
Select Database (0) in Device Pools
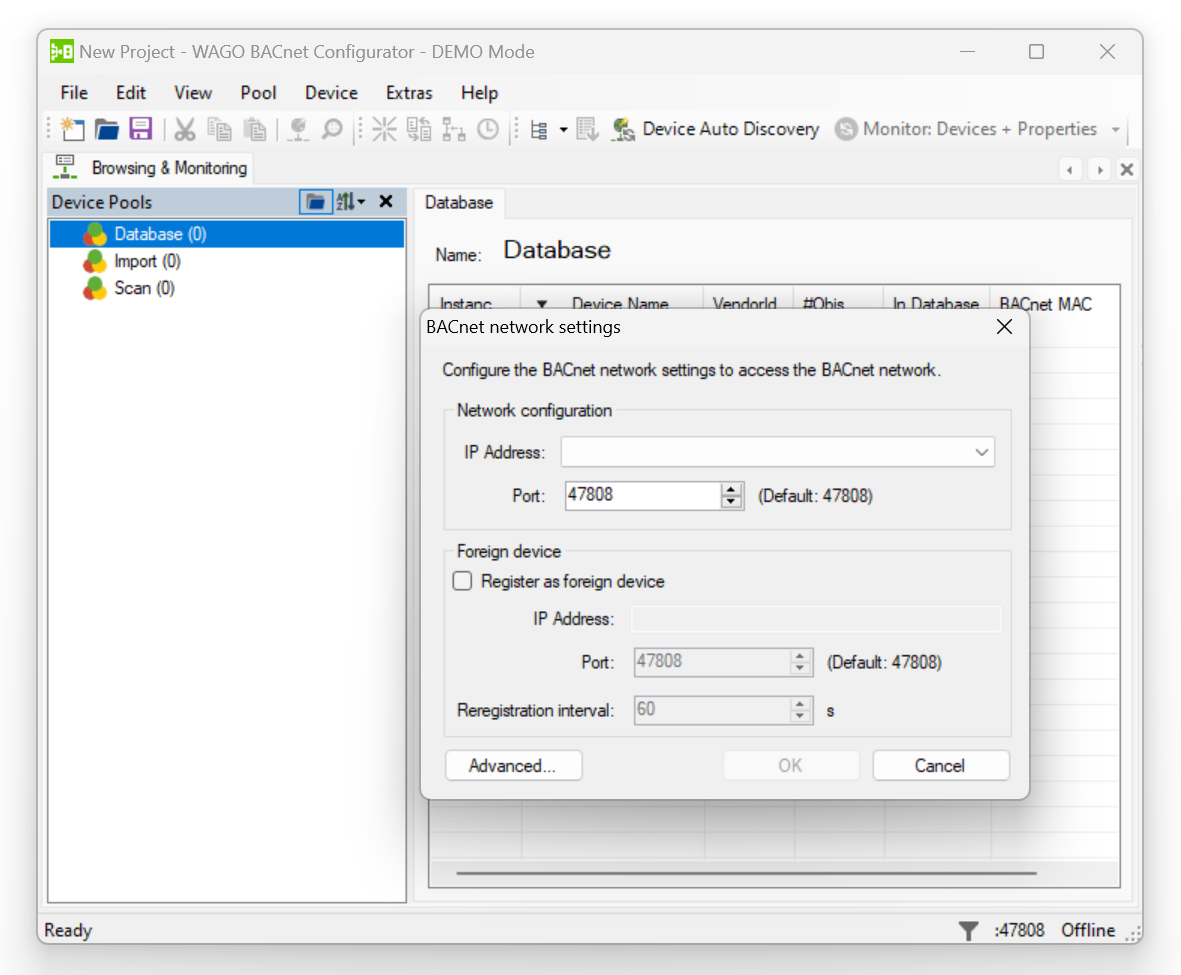227,234
